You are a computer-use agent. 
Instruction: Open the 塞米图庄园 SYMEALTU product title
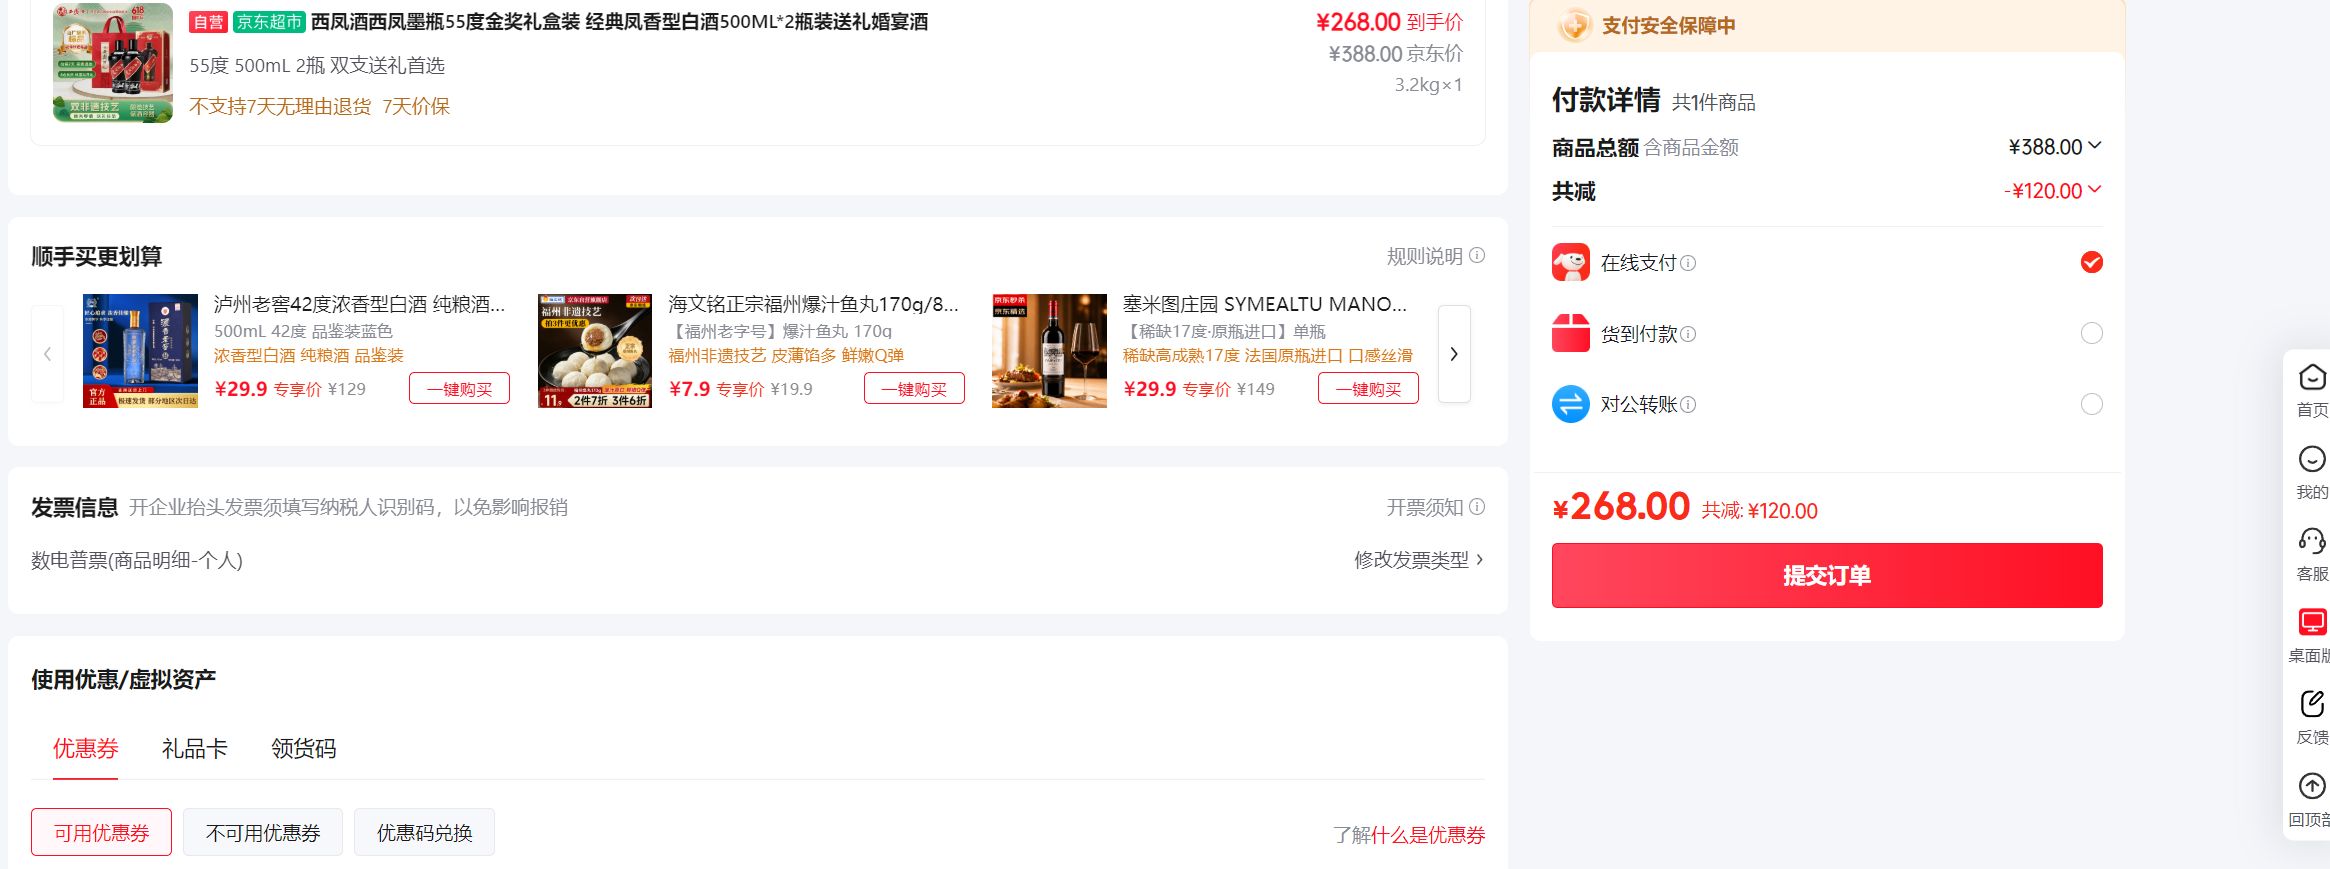(x=1265, y=304)
